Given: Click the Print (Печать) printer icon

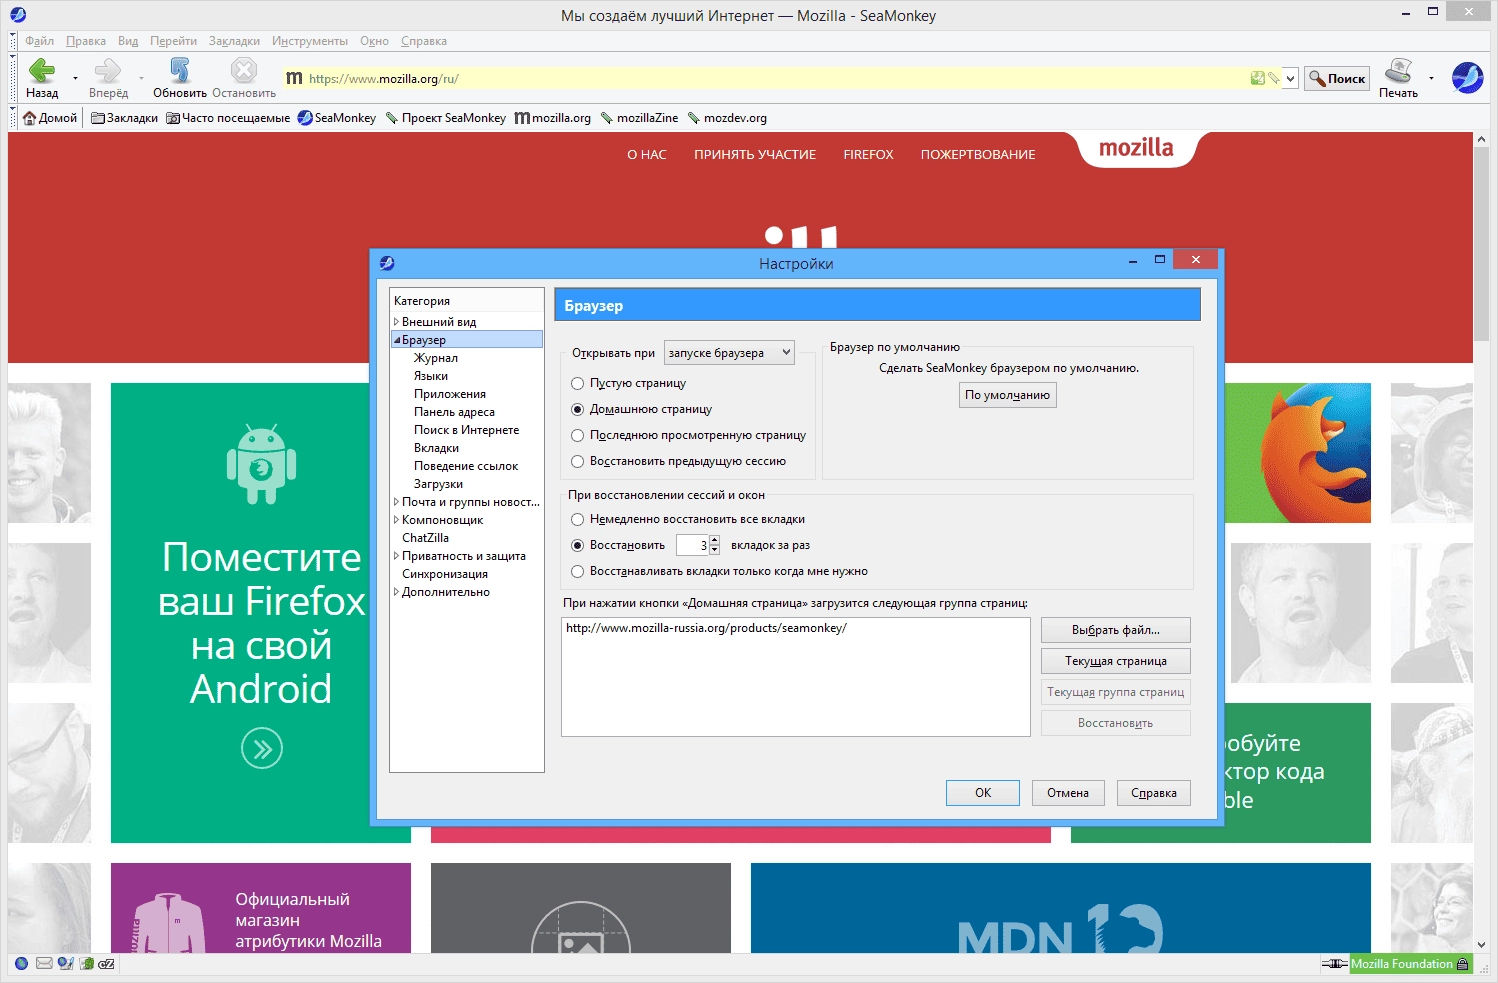Looking at the screenshot, I should [1398, 70].
